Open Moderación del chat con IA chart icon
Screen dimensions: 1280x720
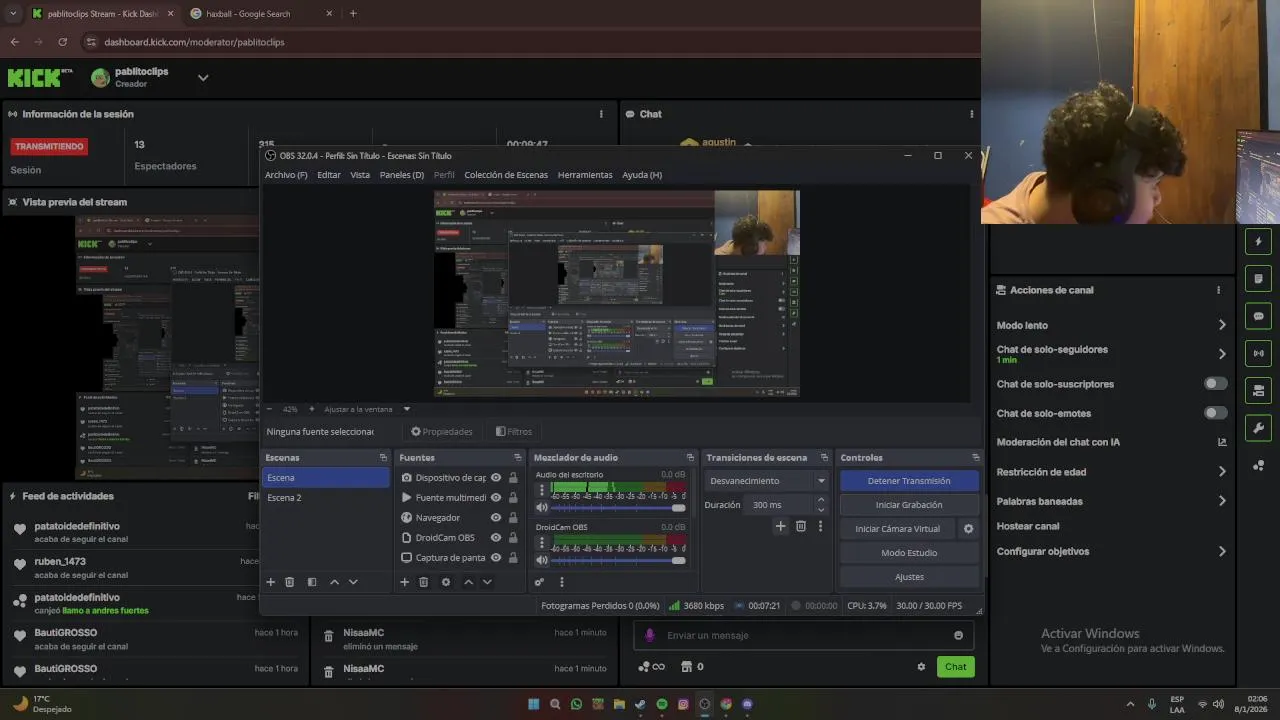(1222, 442)
